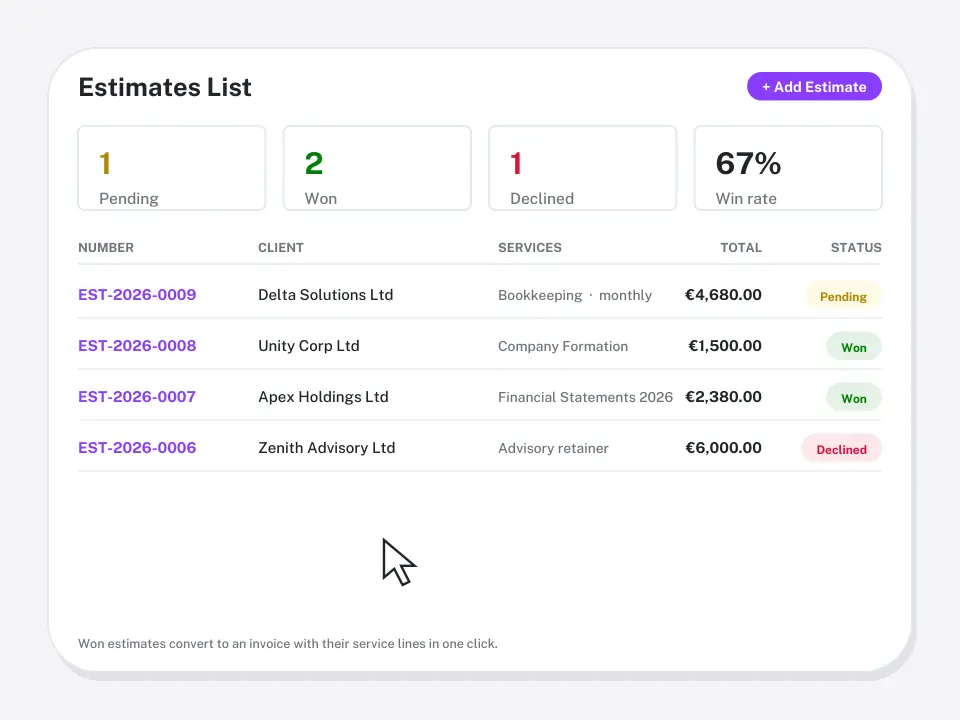Image resolution: width=960 pixels, height=720 pixels.
Task: Select the Declined summary card
Action: pos(583,168)
